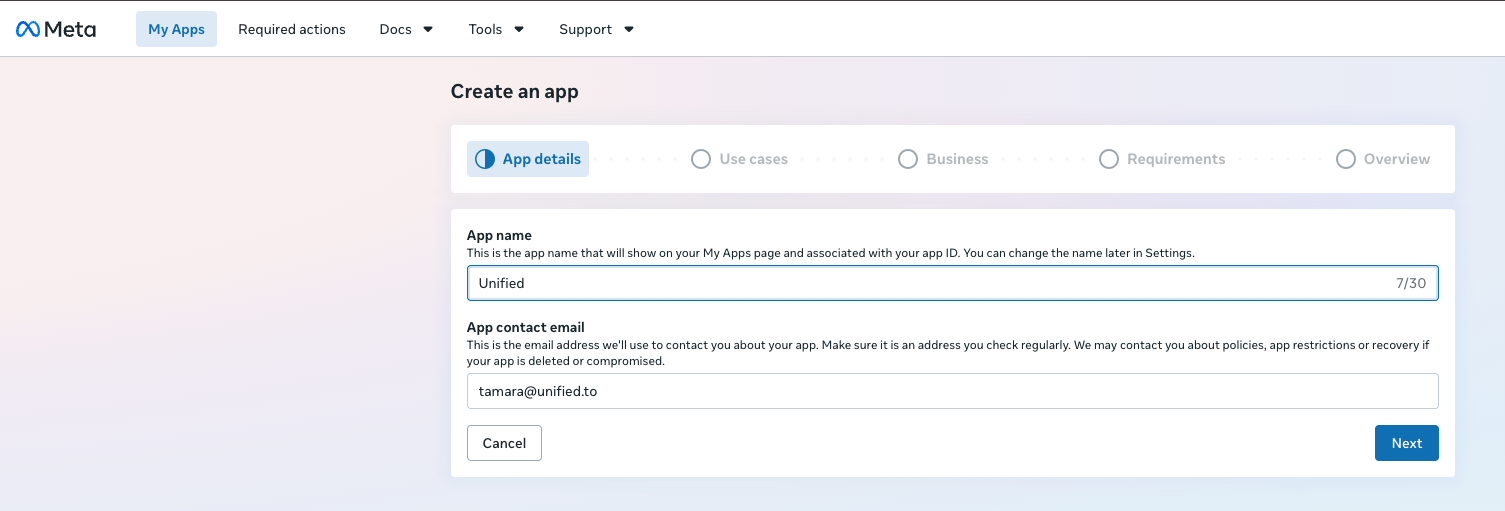
Task: Click the Business step circle
Action: [908, 159]
